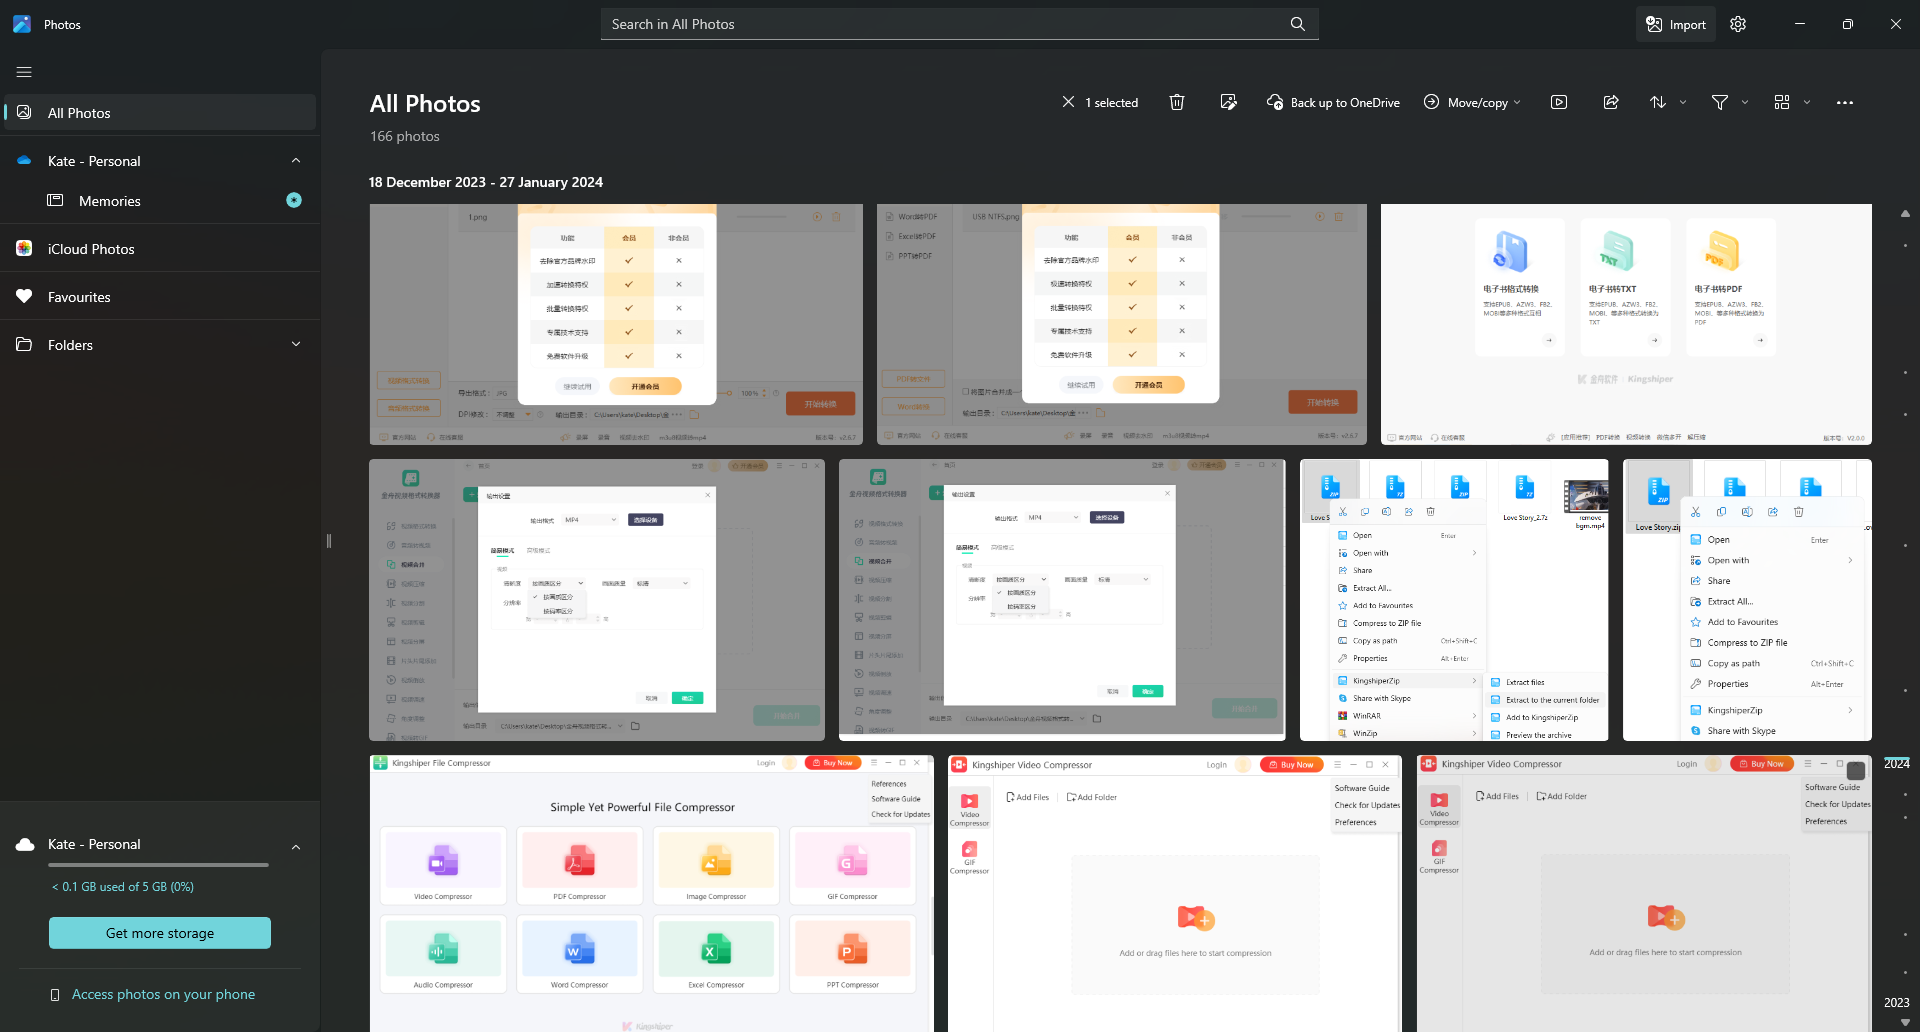Delete the selected photo with trash icon
Image resolution: width=1920 pixels, height=1032 pixels.
tap(1177, 102)
